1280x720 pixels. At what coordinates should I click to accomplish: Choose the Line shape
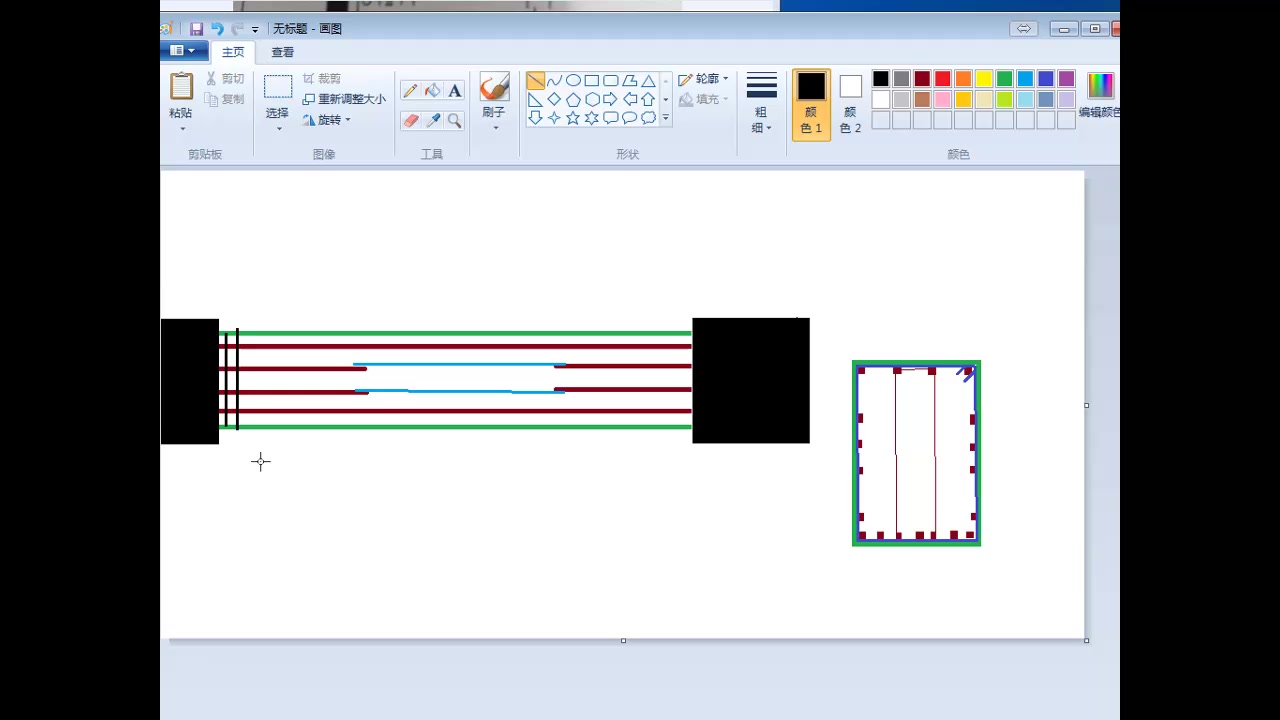point(535,81)
